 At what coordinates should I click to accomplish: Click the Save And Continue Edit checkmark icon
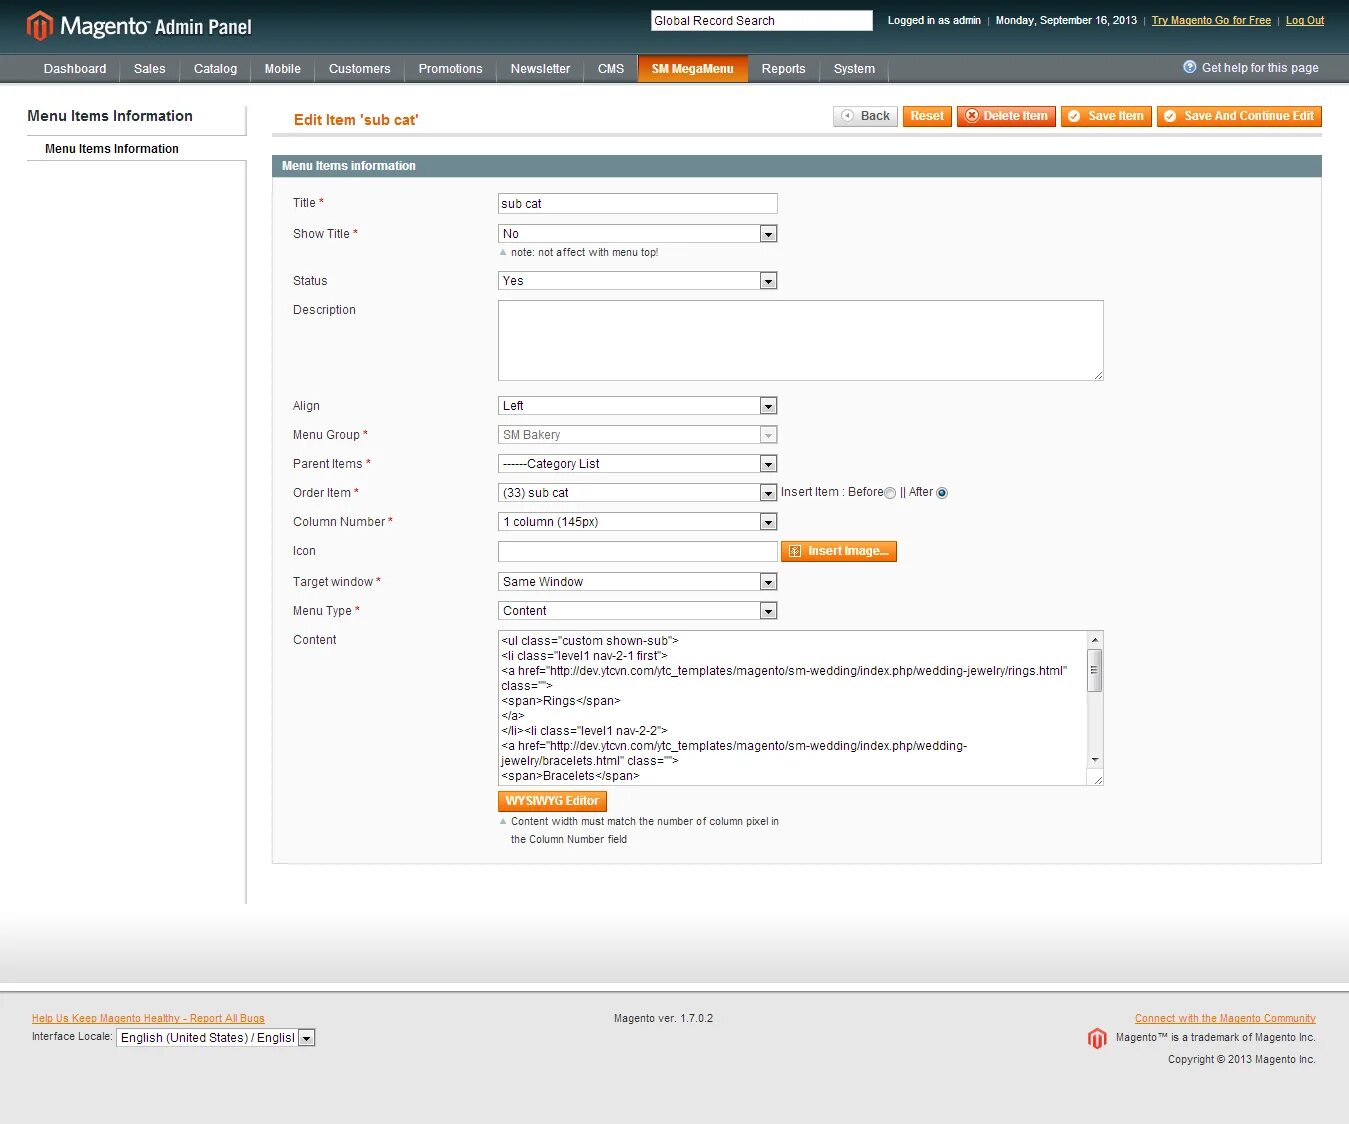click(1170, 116)
